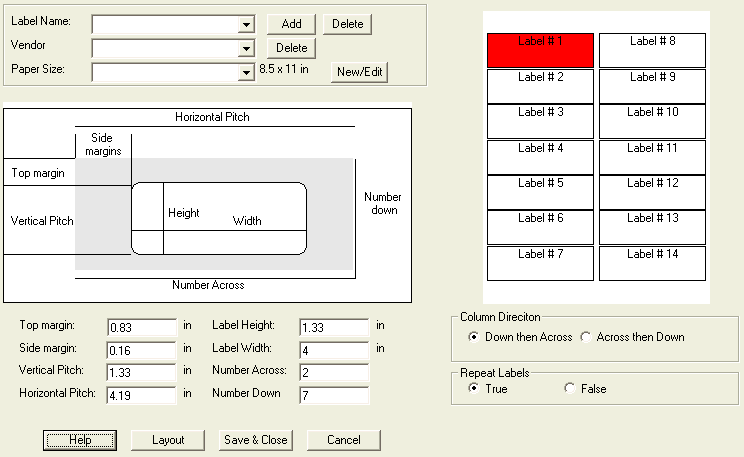Click the Number Down input field
Viewport: 744px width, 457px height.
point(334,394)
